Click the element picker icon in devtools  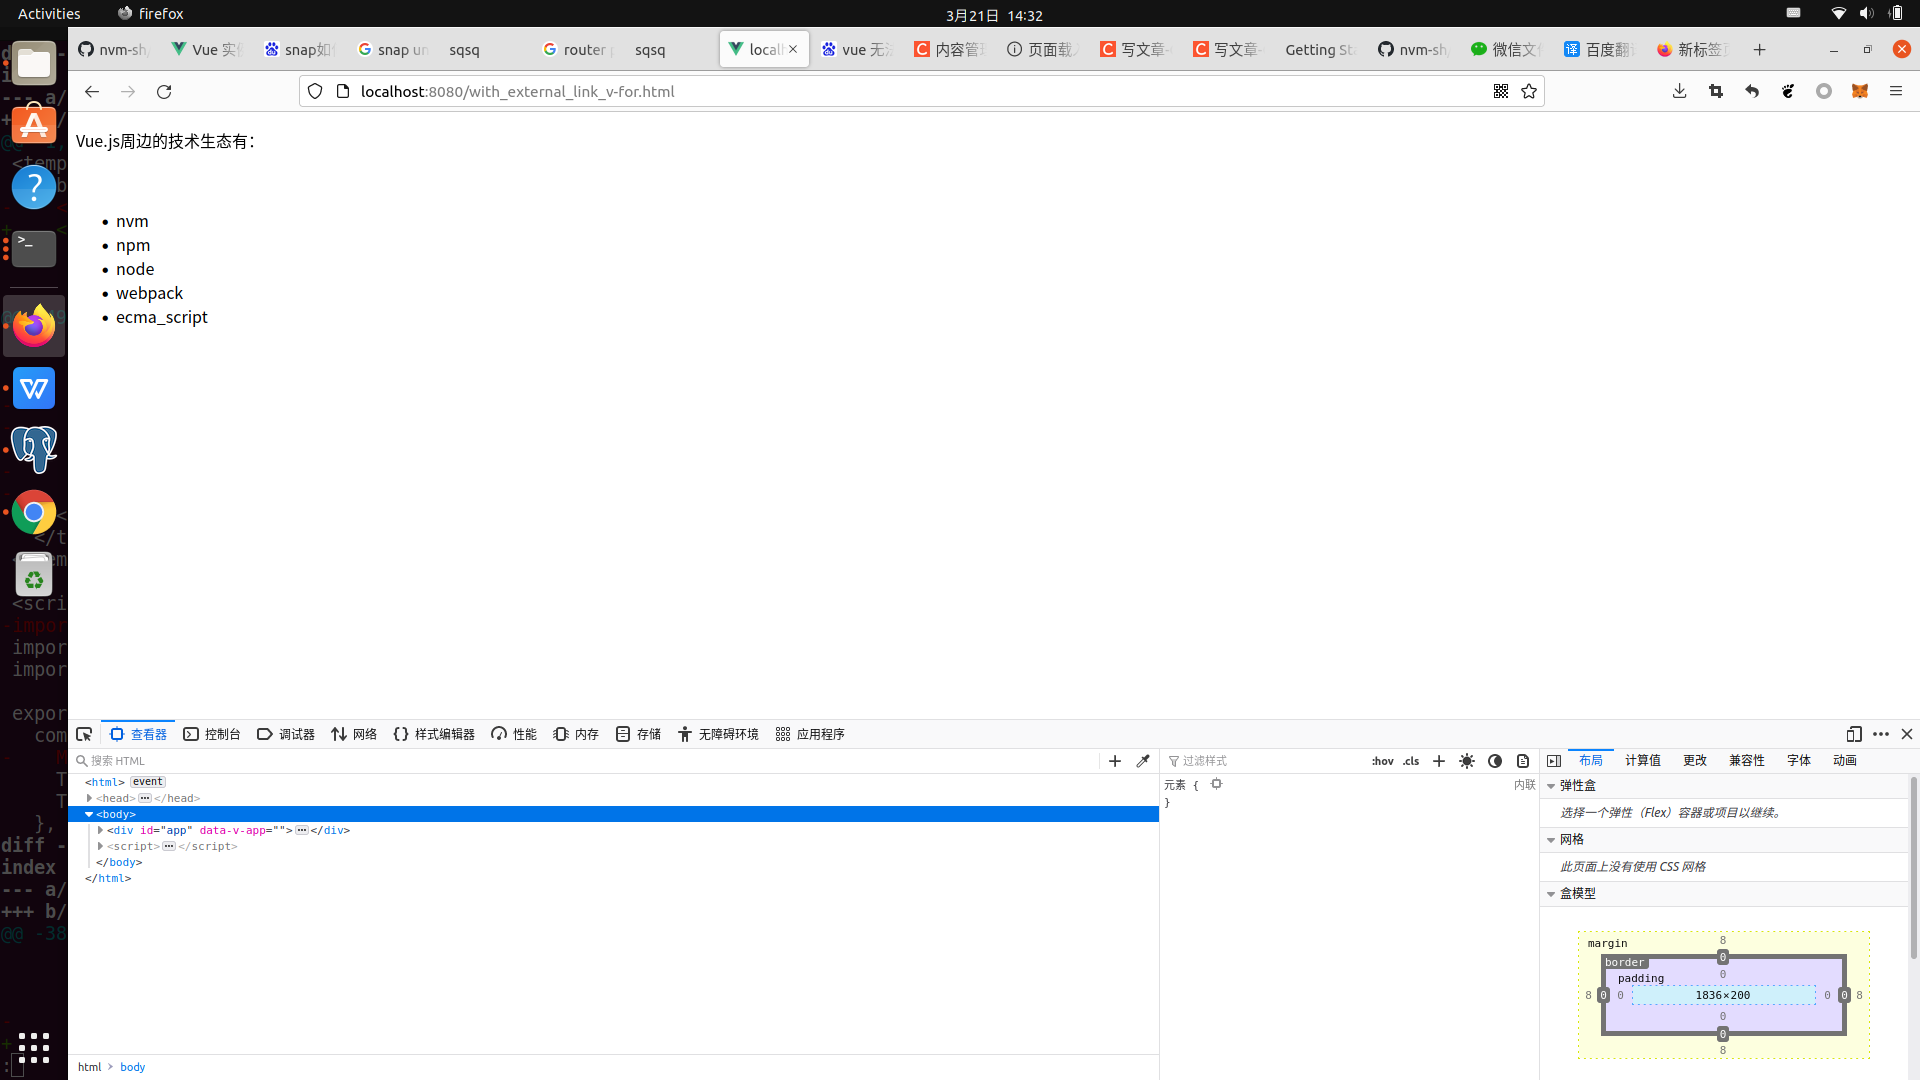click(84, 734)
